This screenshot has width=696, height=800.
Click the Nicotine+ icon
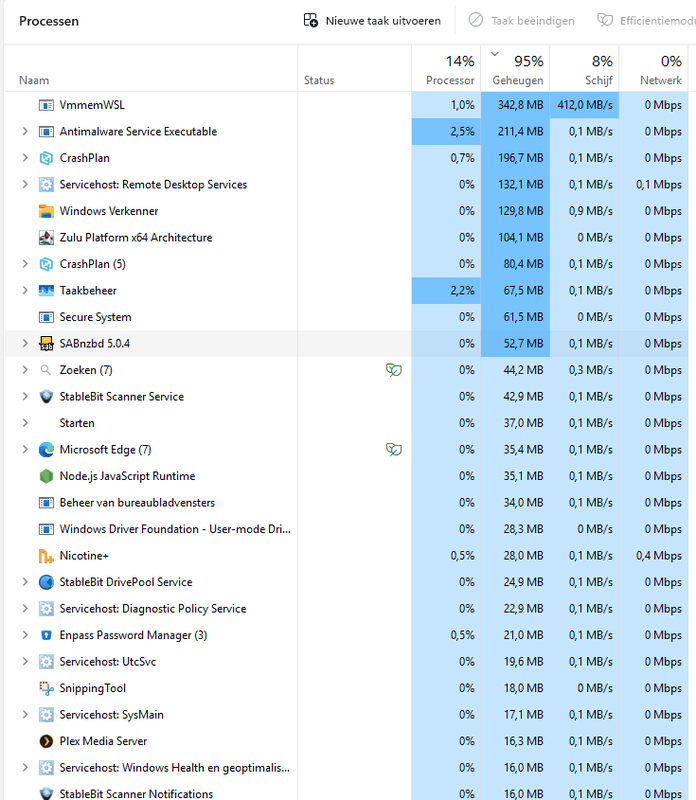46,556
